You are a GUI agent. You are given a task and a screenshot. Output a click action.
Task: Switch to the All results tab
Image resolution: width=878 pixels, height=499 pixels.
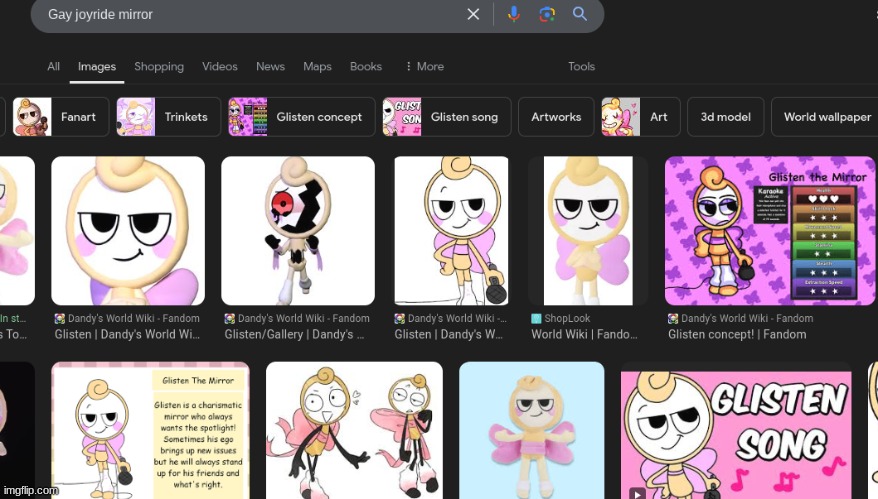click(x=53, y=66)
